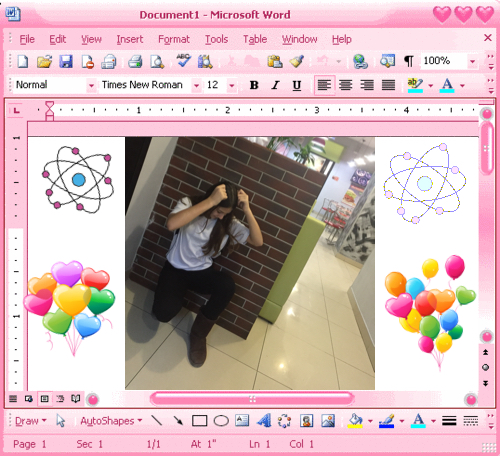Screen dimensions: 500x456
Task: Click the pink horizontal scrollbar
Action: tap(252, 399)
